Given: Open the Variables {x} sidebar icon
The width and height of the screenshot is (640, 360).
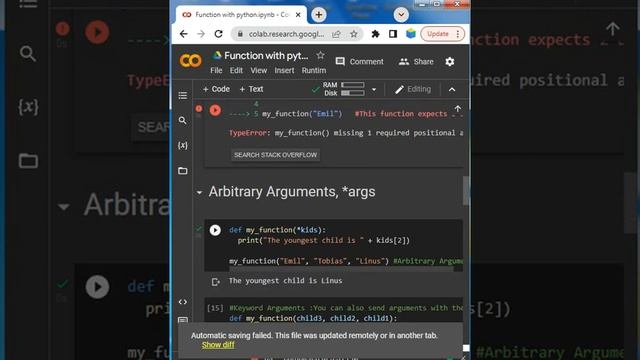Looking at the screenshot, I should click(182, 145).
